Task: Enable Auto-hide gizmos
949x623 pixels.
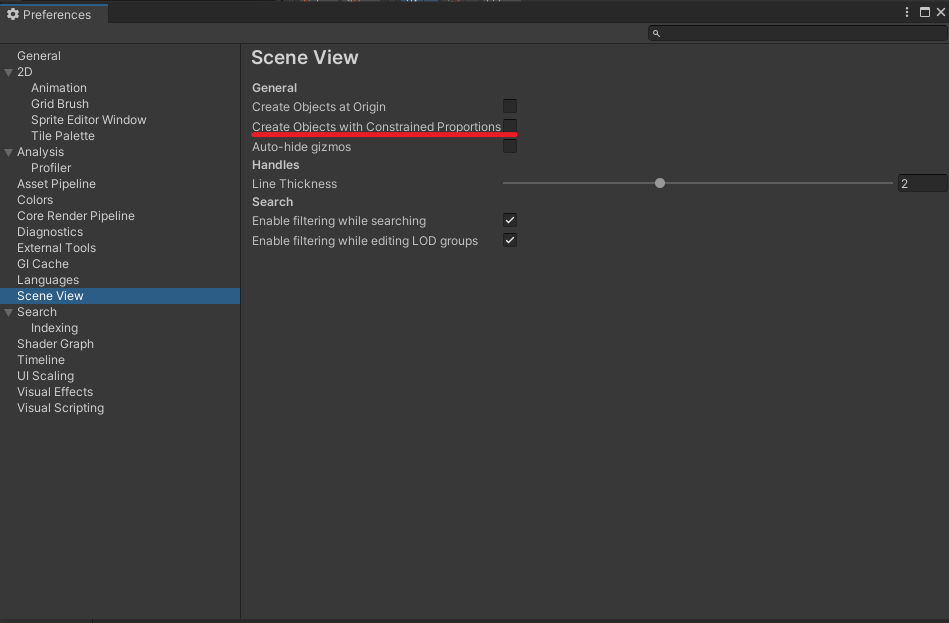Action: [510, 145]
